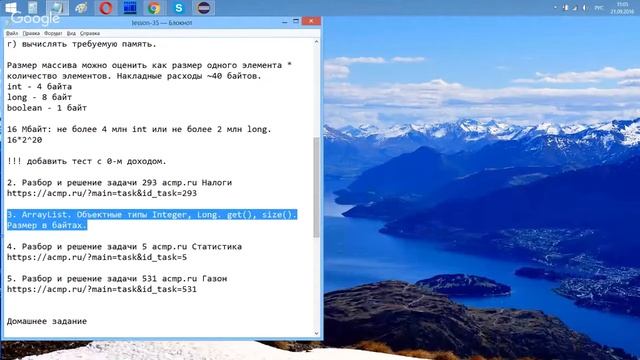This screenshot has height=360, width=640.
Task: Minimize the Notepad window
Action: [x=284, y=22]
